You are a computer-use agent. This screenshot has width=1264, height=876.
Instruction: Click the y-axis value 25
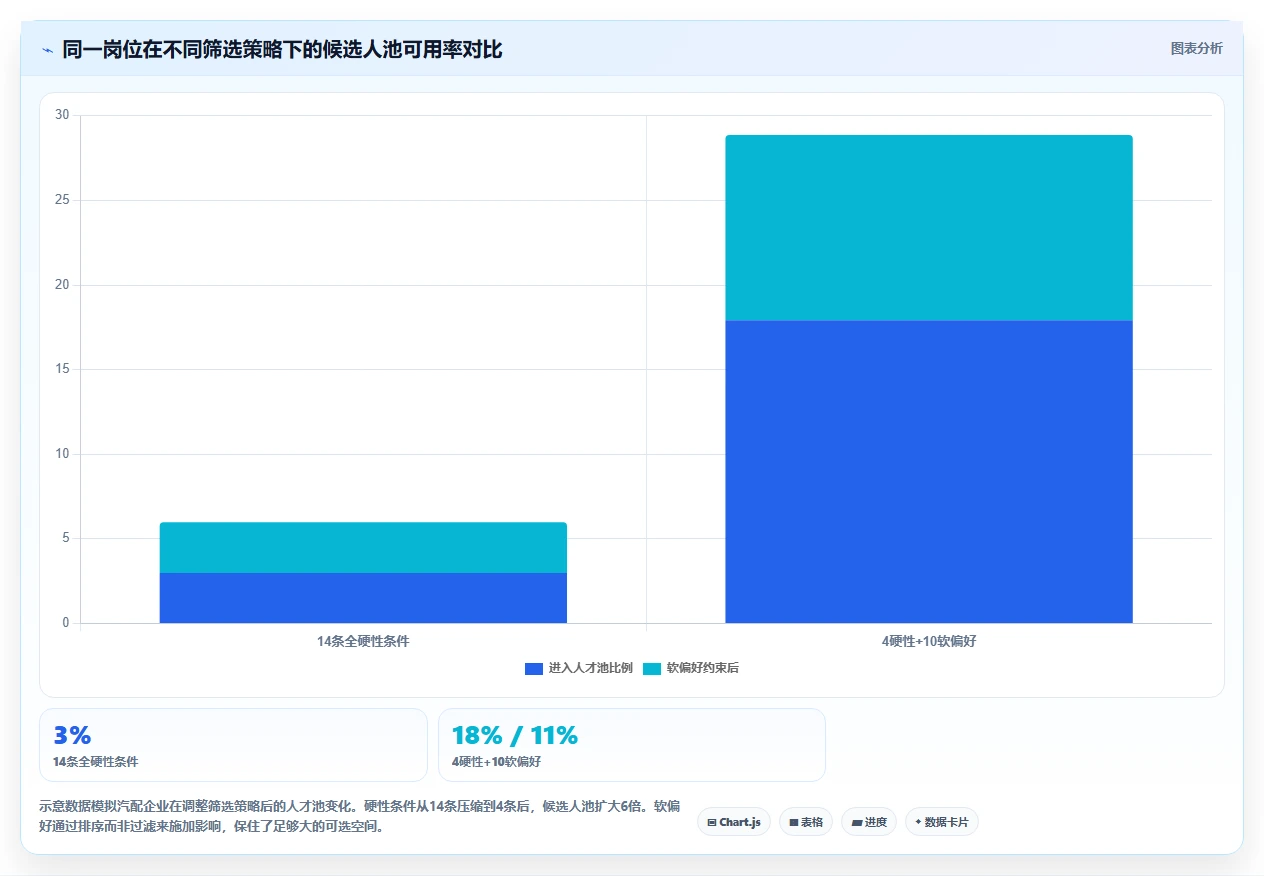62,200
